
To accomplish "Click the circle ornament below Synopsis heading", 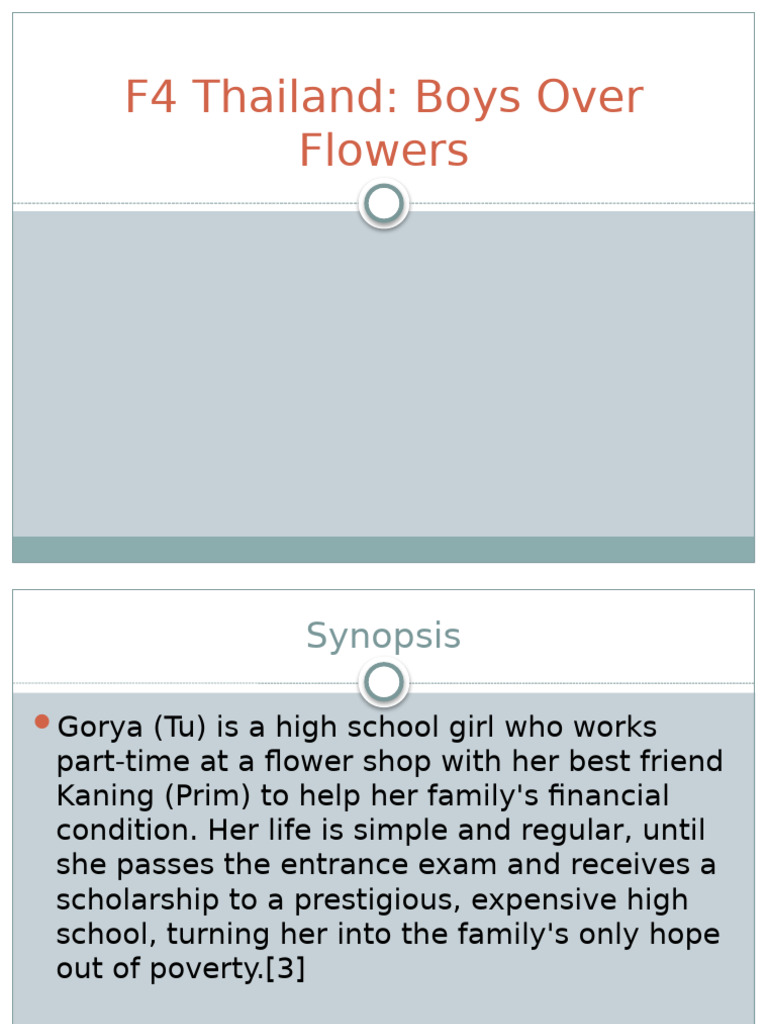I will coord(383,683).
